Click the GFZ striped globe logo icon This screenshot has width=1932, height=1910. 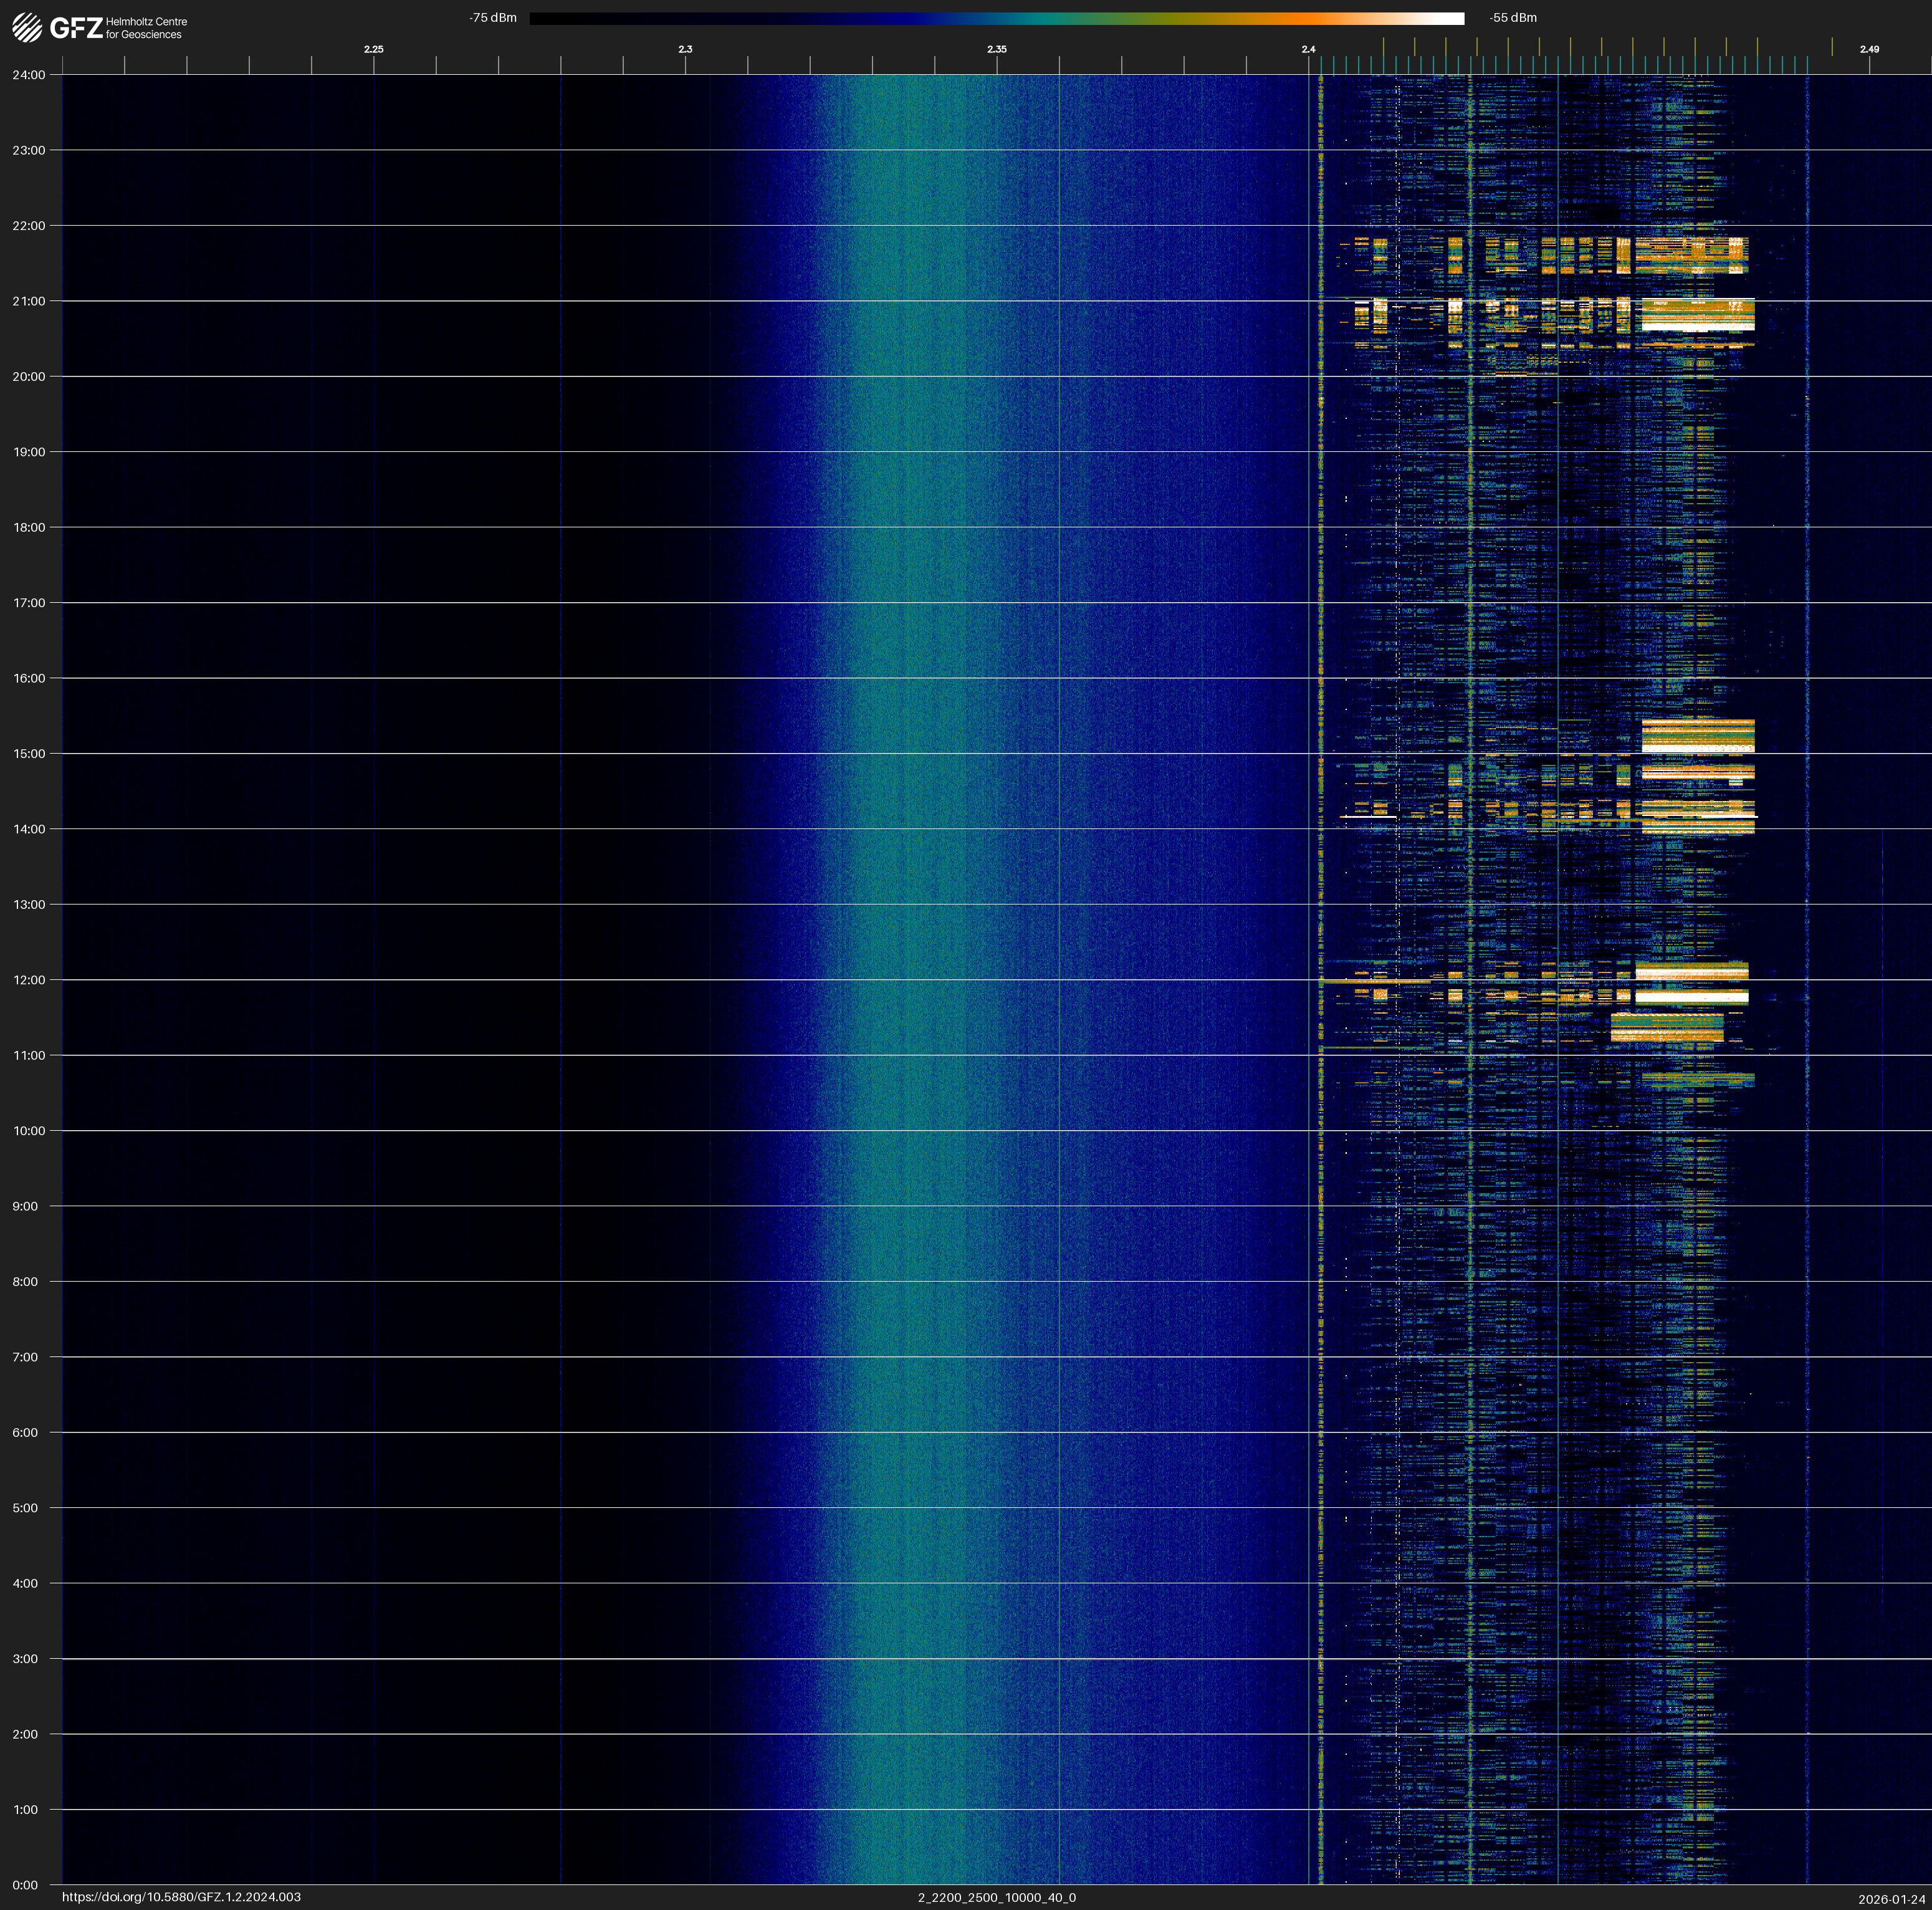click(27, 28)
